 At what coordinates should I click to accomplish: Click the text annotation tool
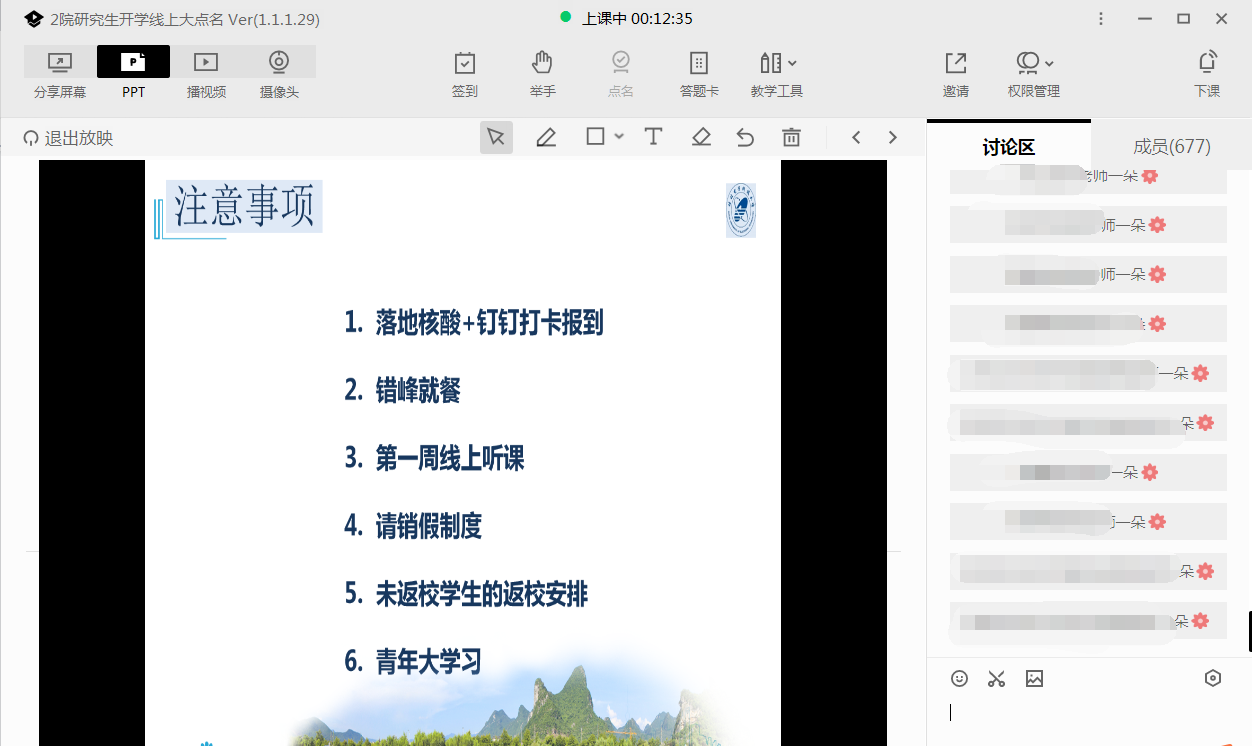653,138
